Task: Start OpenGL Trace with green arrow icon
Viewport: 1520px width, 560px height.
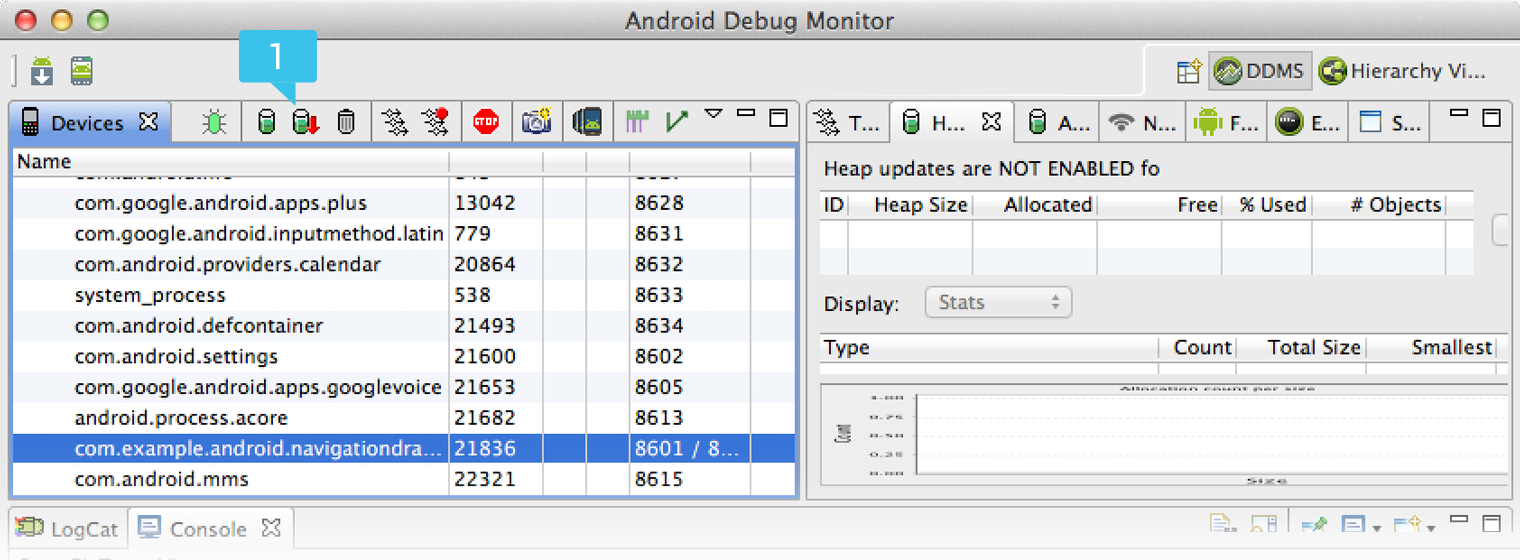Action: point(677,122)
